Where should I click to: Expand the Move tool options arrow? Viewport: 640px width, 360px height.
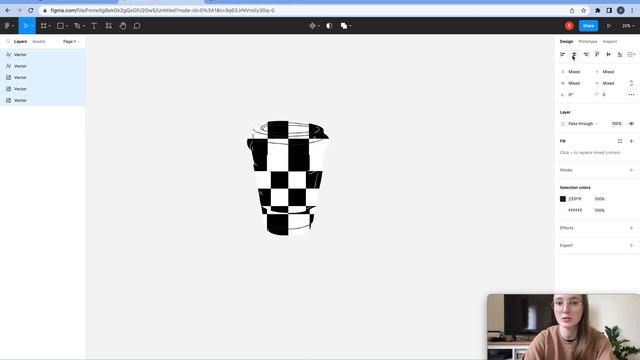tap(32, 26)
